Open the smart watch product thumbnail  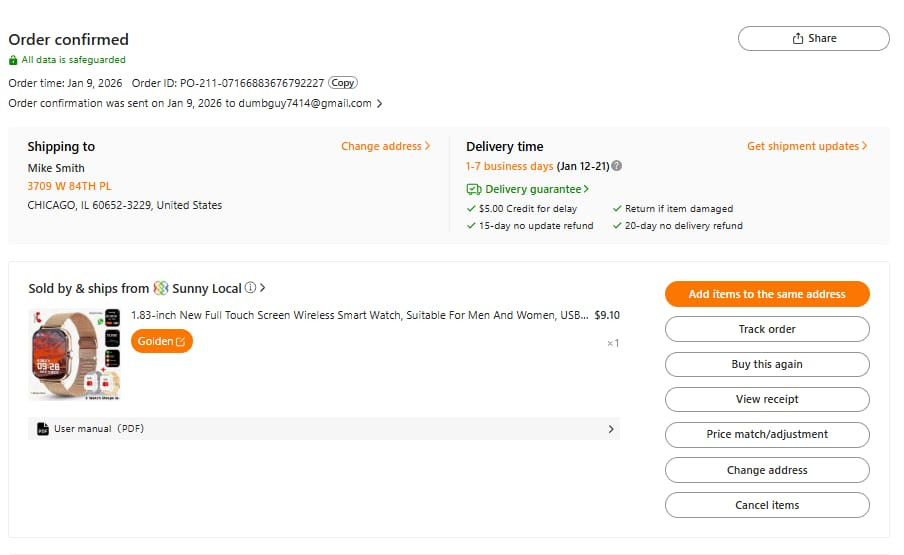[75, 355]
